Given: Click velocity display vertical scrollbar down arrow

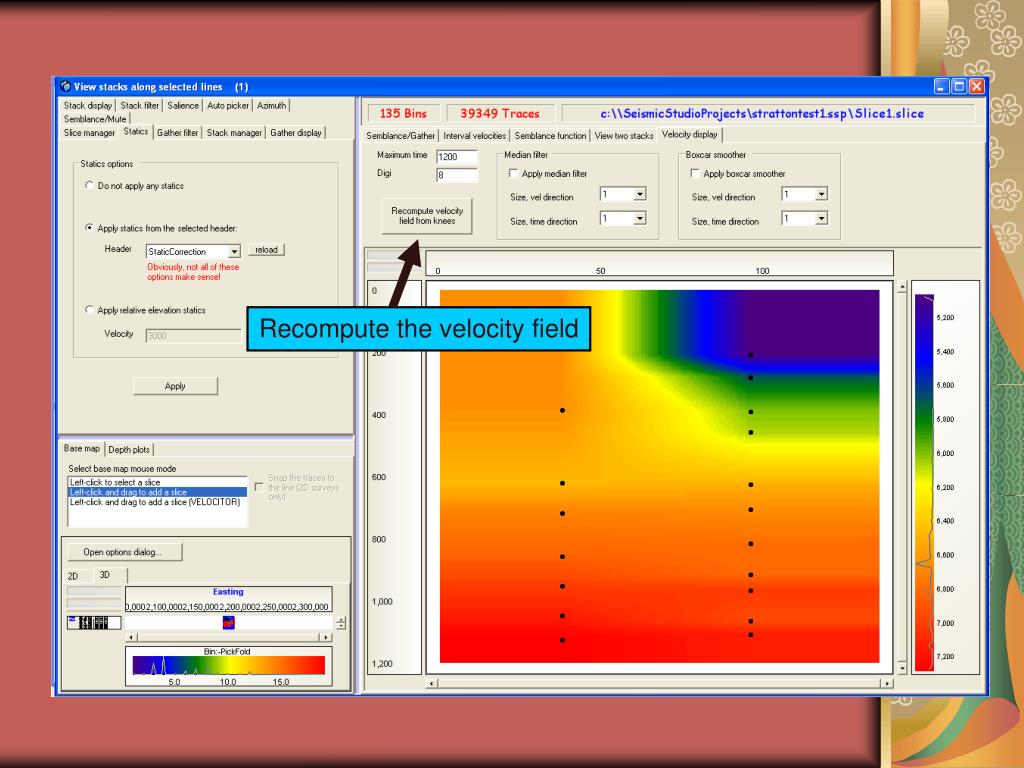Looking at the screenshot, I should coord(902,668).
